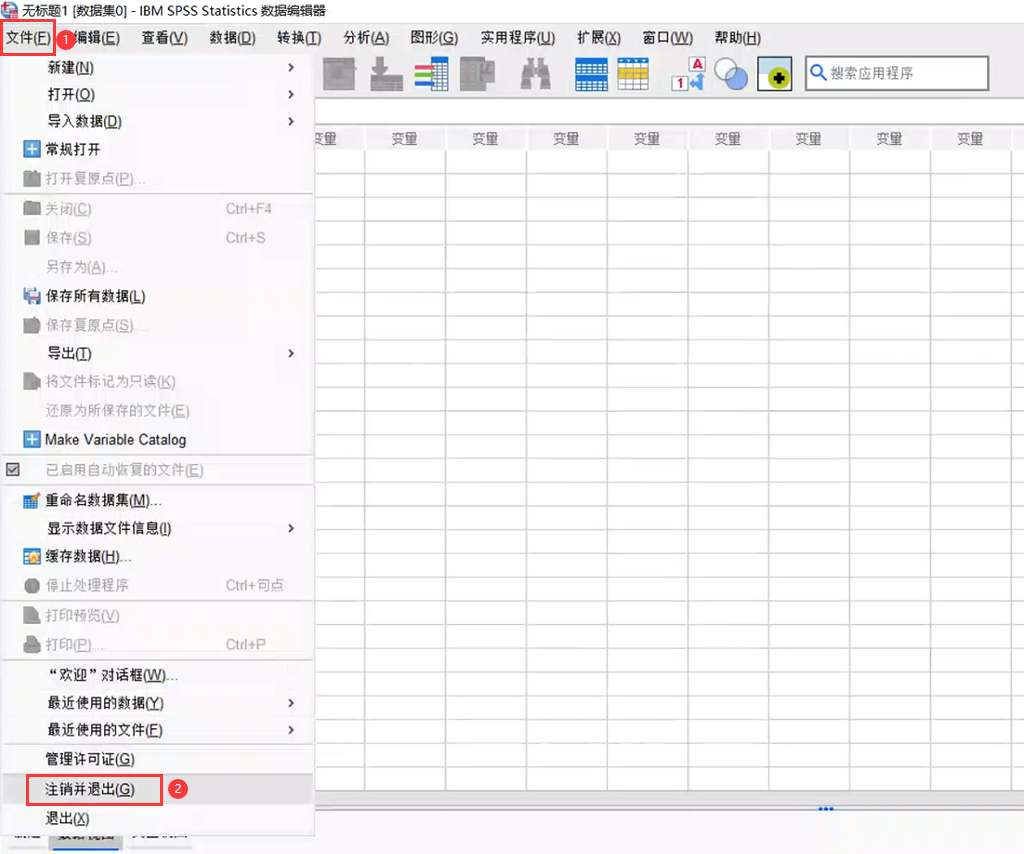Click the 搜索应用程序 search field

[895, 72]
